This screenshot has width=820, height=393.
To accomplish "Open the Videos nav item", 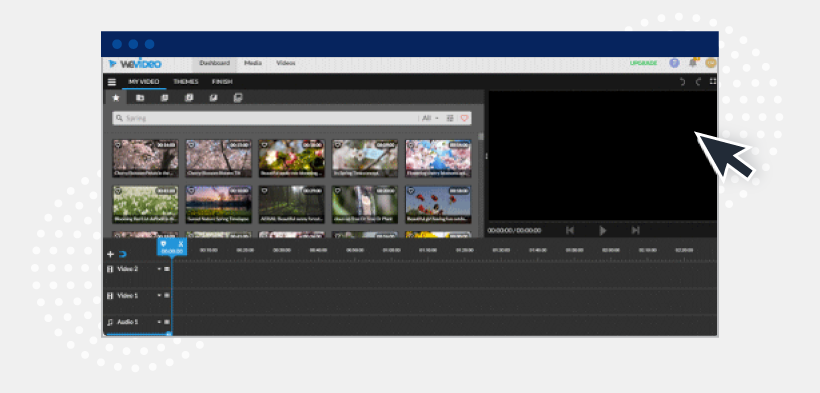I will (286, 63).
